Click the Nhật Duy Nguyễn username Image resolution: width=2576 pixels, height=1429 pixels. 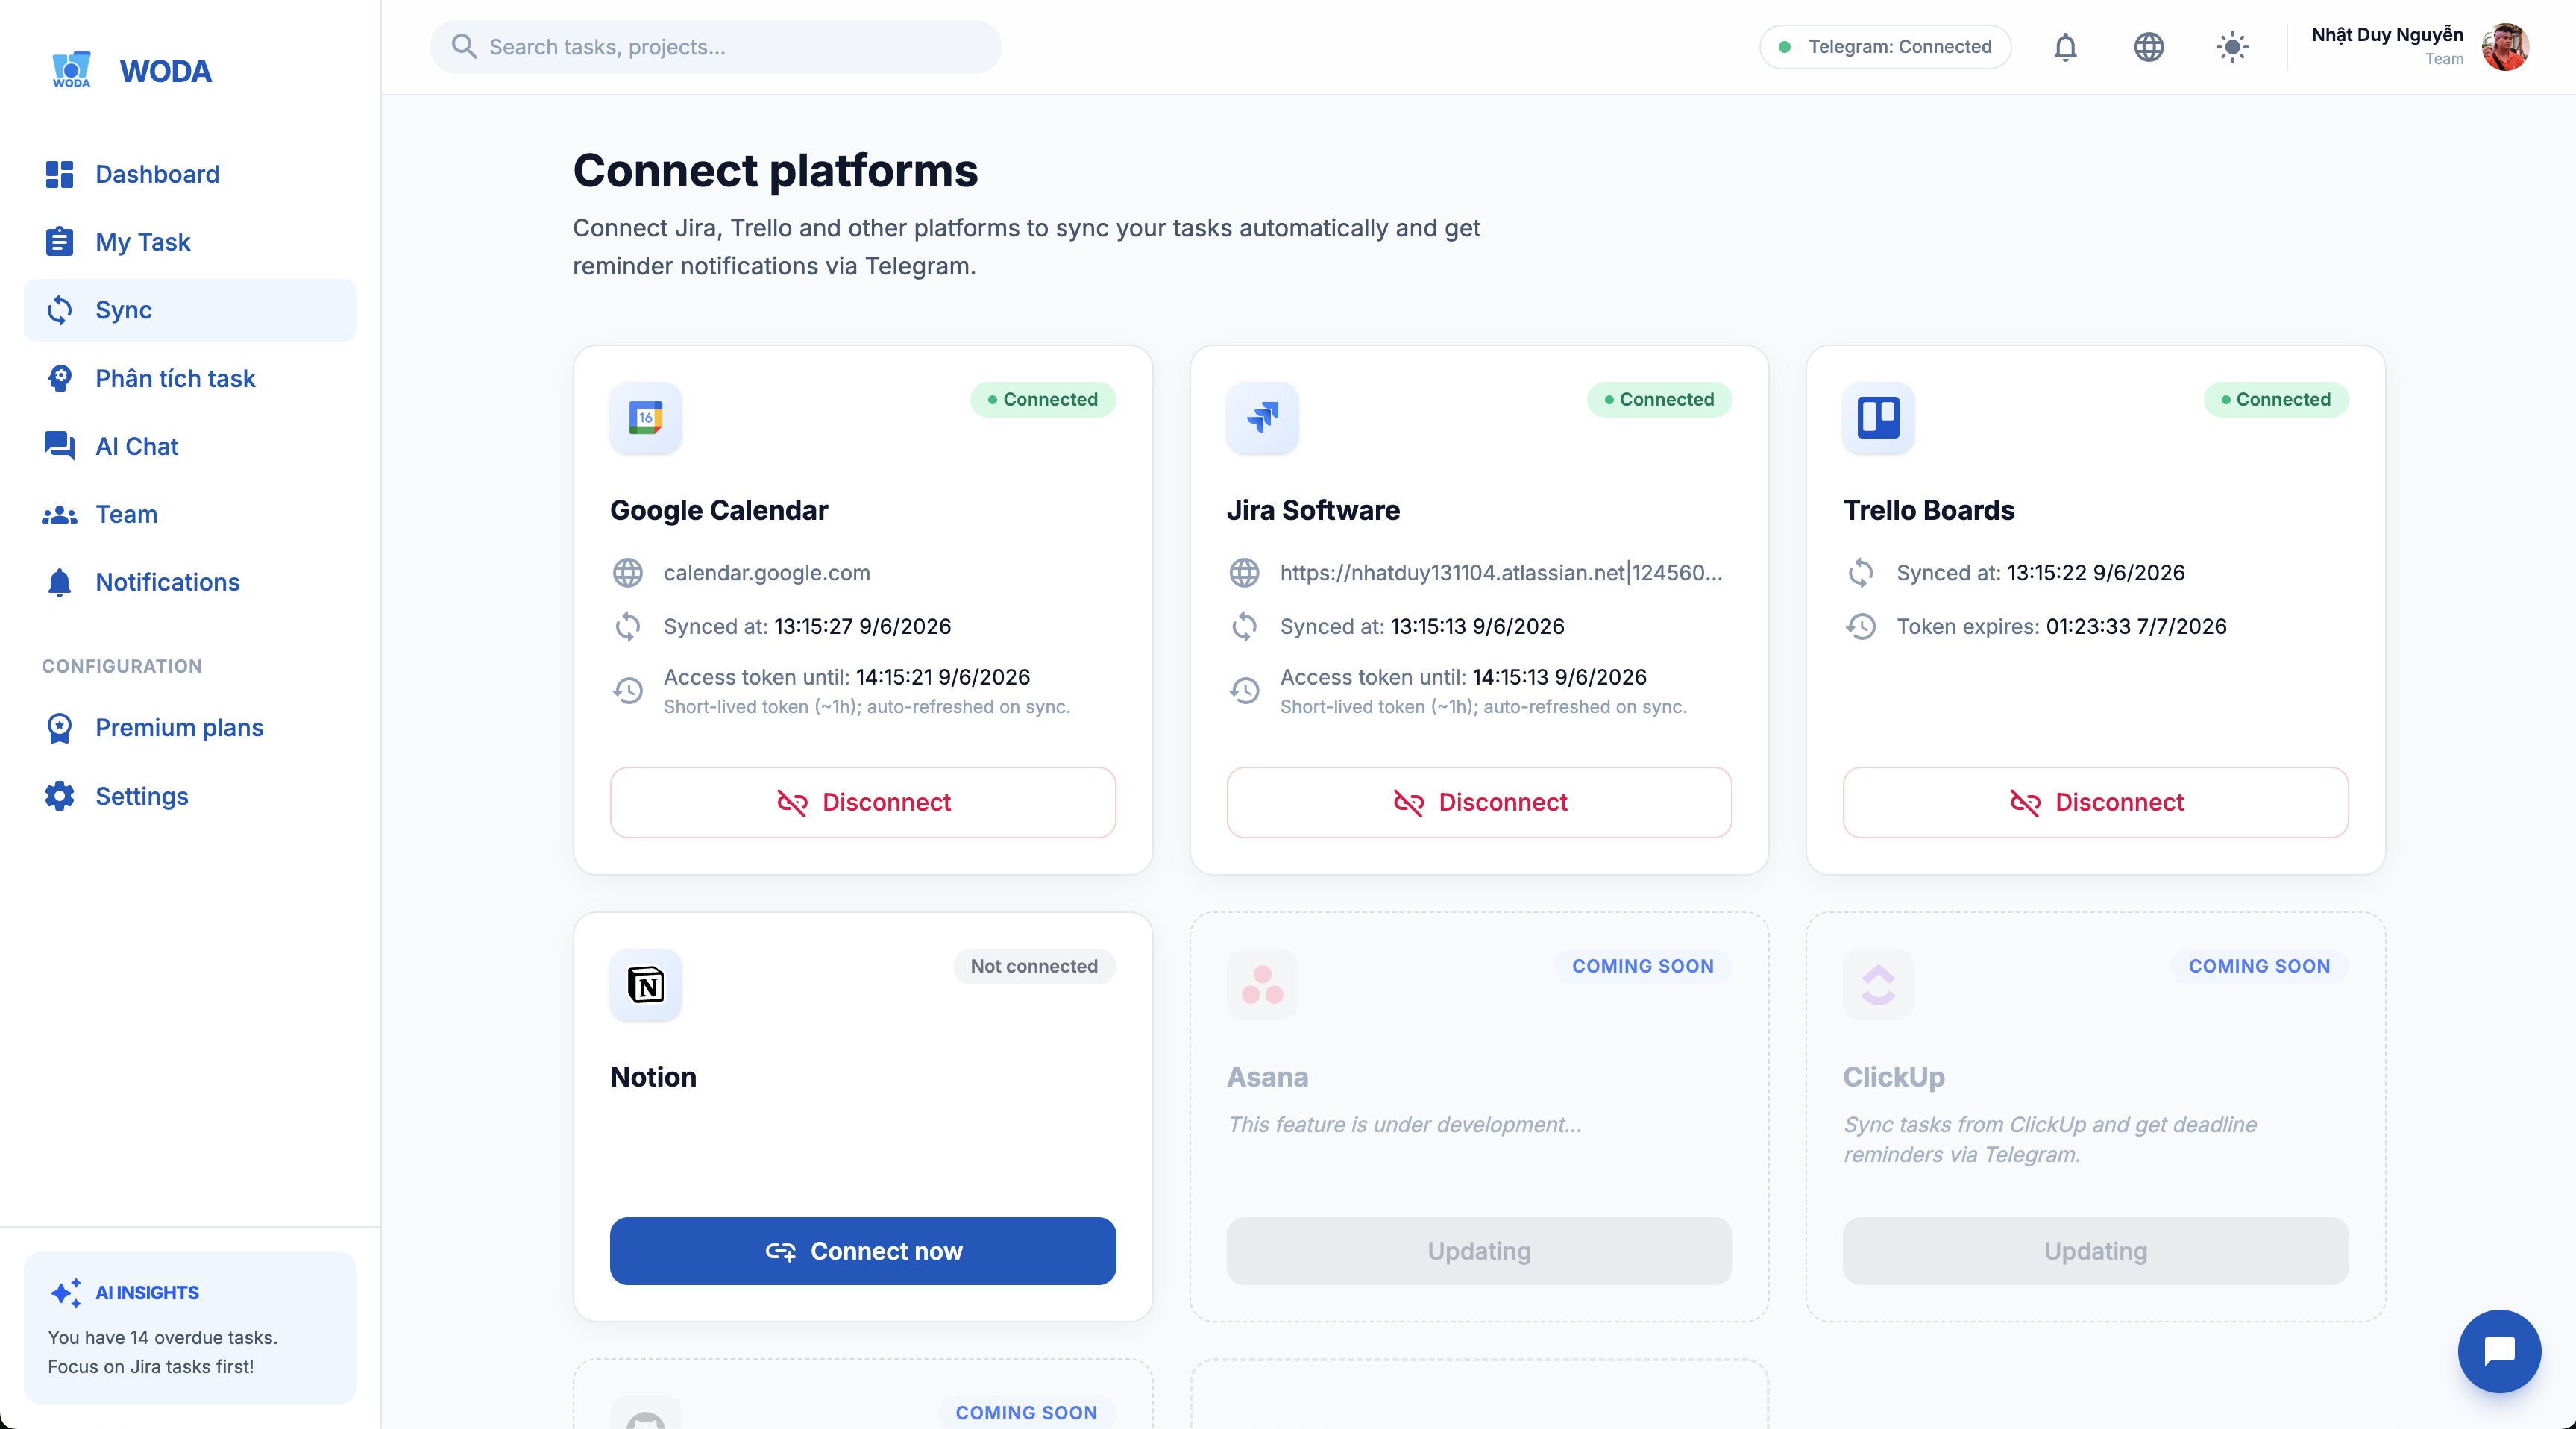(x=2387, y=35)
